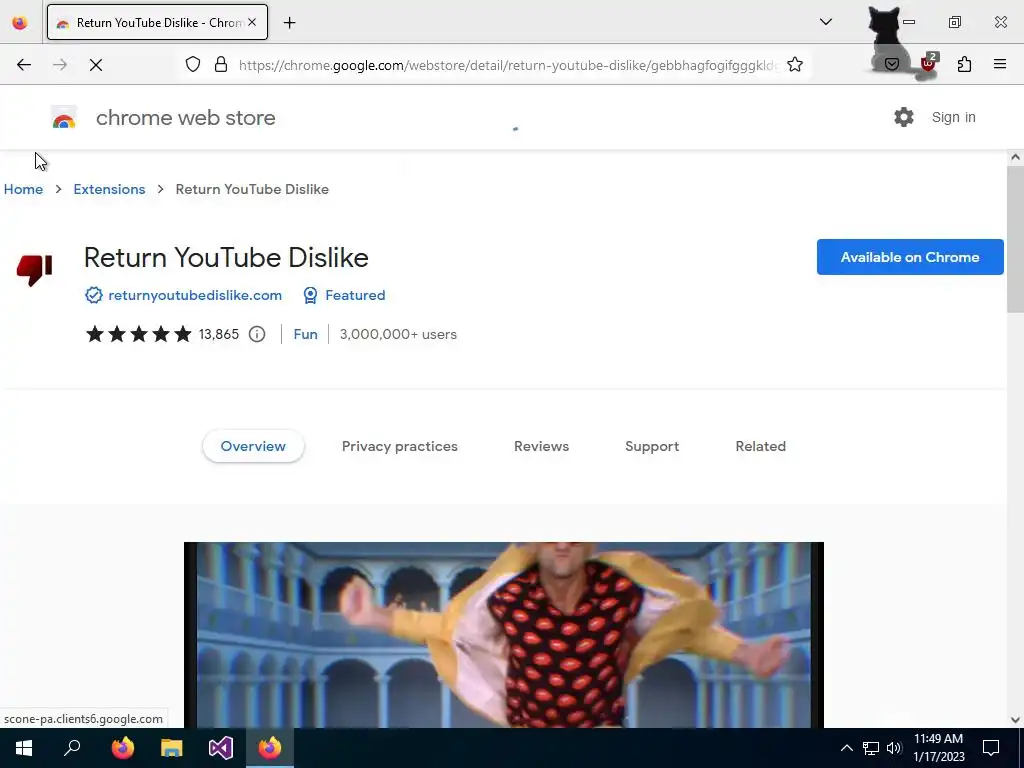Click the Chrome Web Store rainbow logo
1024x768 pixels.
point(64,118)
